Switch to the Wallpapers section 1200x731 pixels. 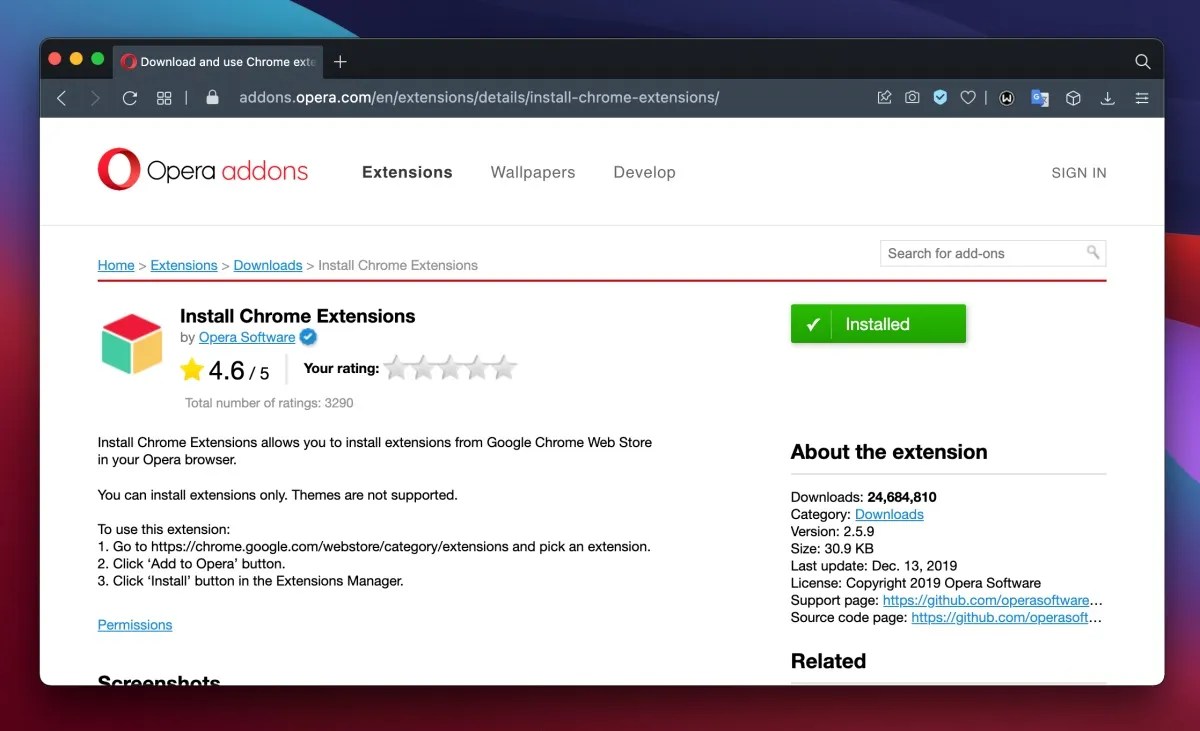[532, 172]
